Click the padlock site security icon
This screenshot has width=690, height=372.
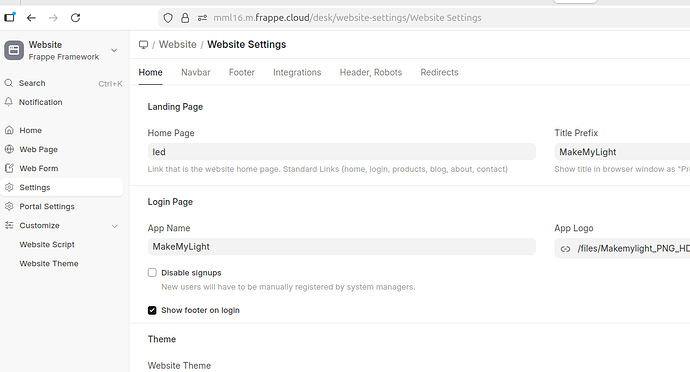[x=185, y=18]
